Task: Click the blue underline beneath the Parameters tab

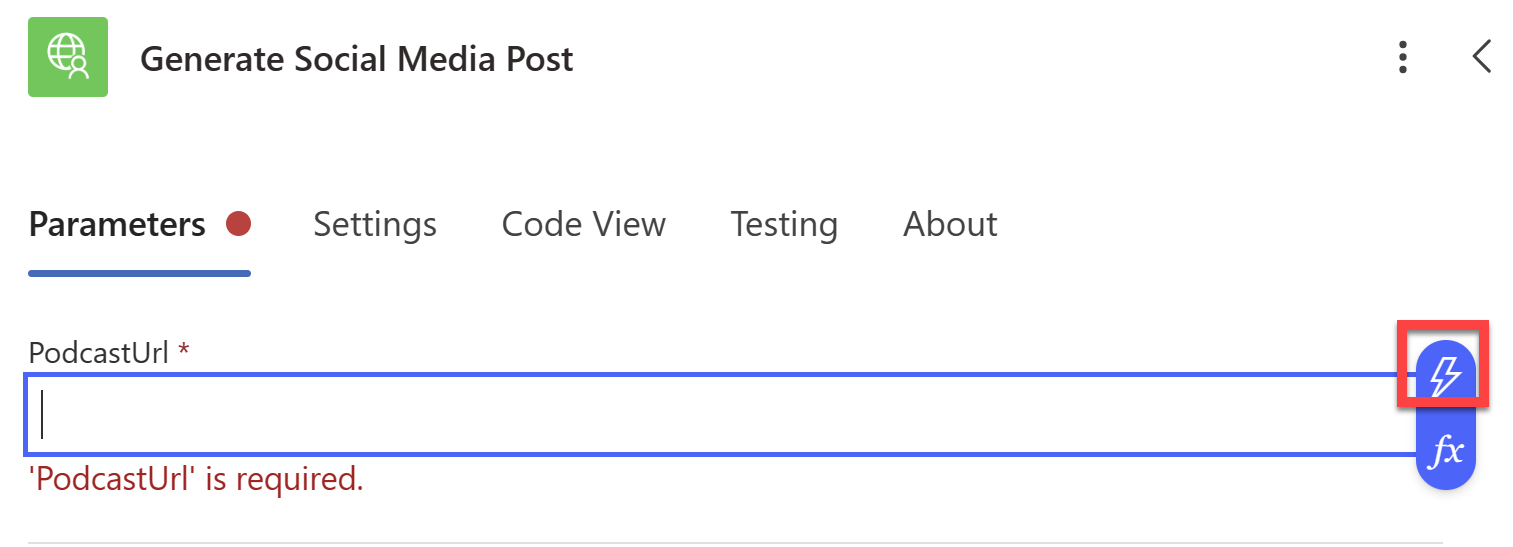Action: coord(139,273)
